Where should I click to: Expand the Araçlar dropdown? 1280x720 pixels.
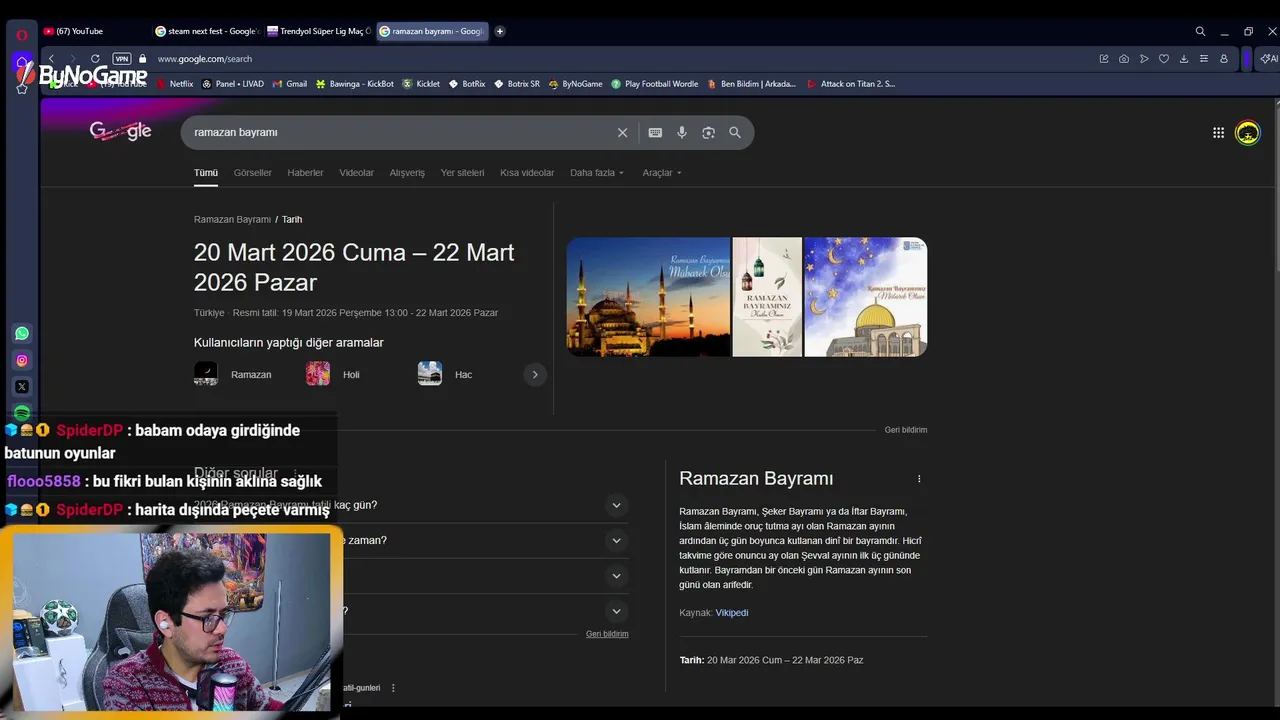662,173
